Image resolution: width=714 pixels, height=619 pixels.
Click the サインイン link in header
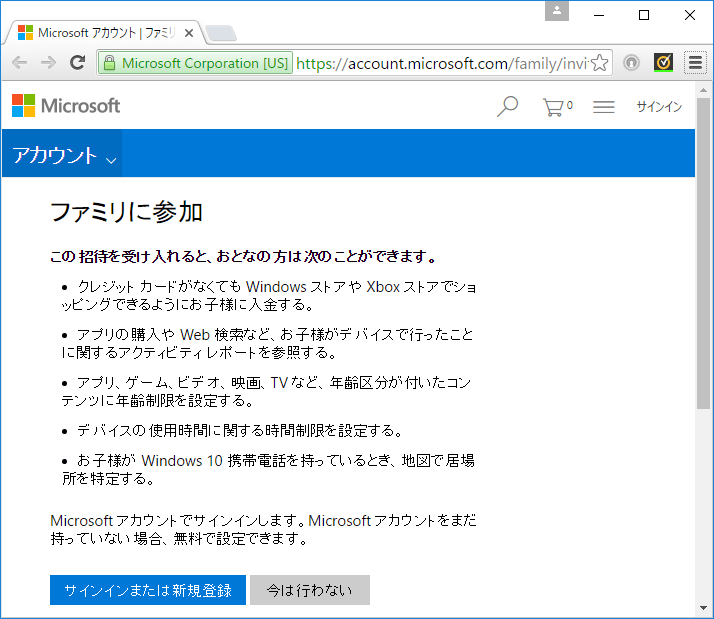659,107
